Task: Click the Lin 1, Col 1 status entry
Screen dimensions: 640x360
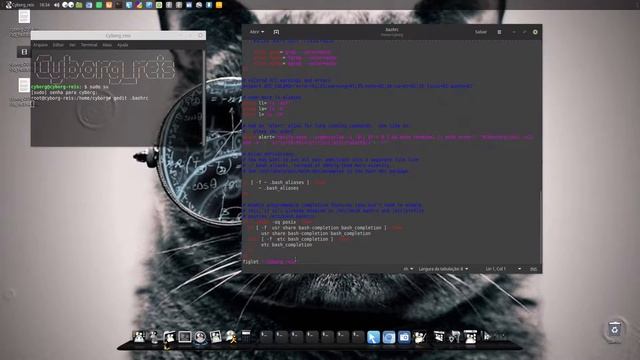Action: coord(496,269)
